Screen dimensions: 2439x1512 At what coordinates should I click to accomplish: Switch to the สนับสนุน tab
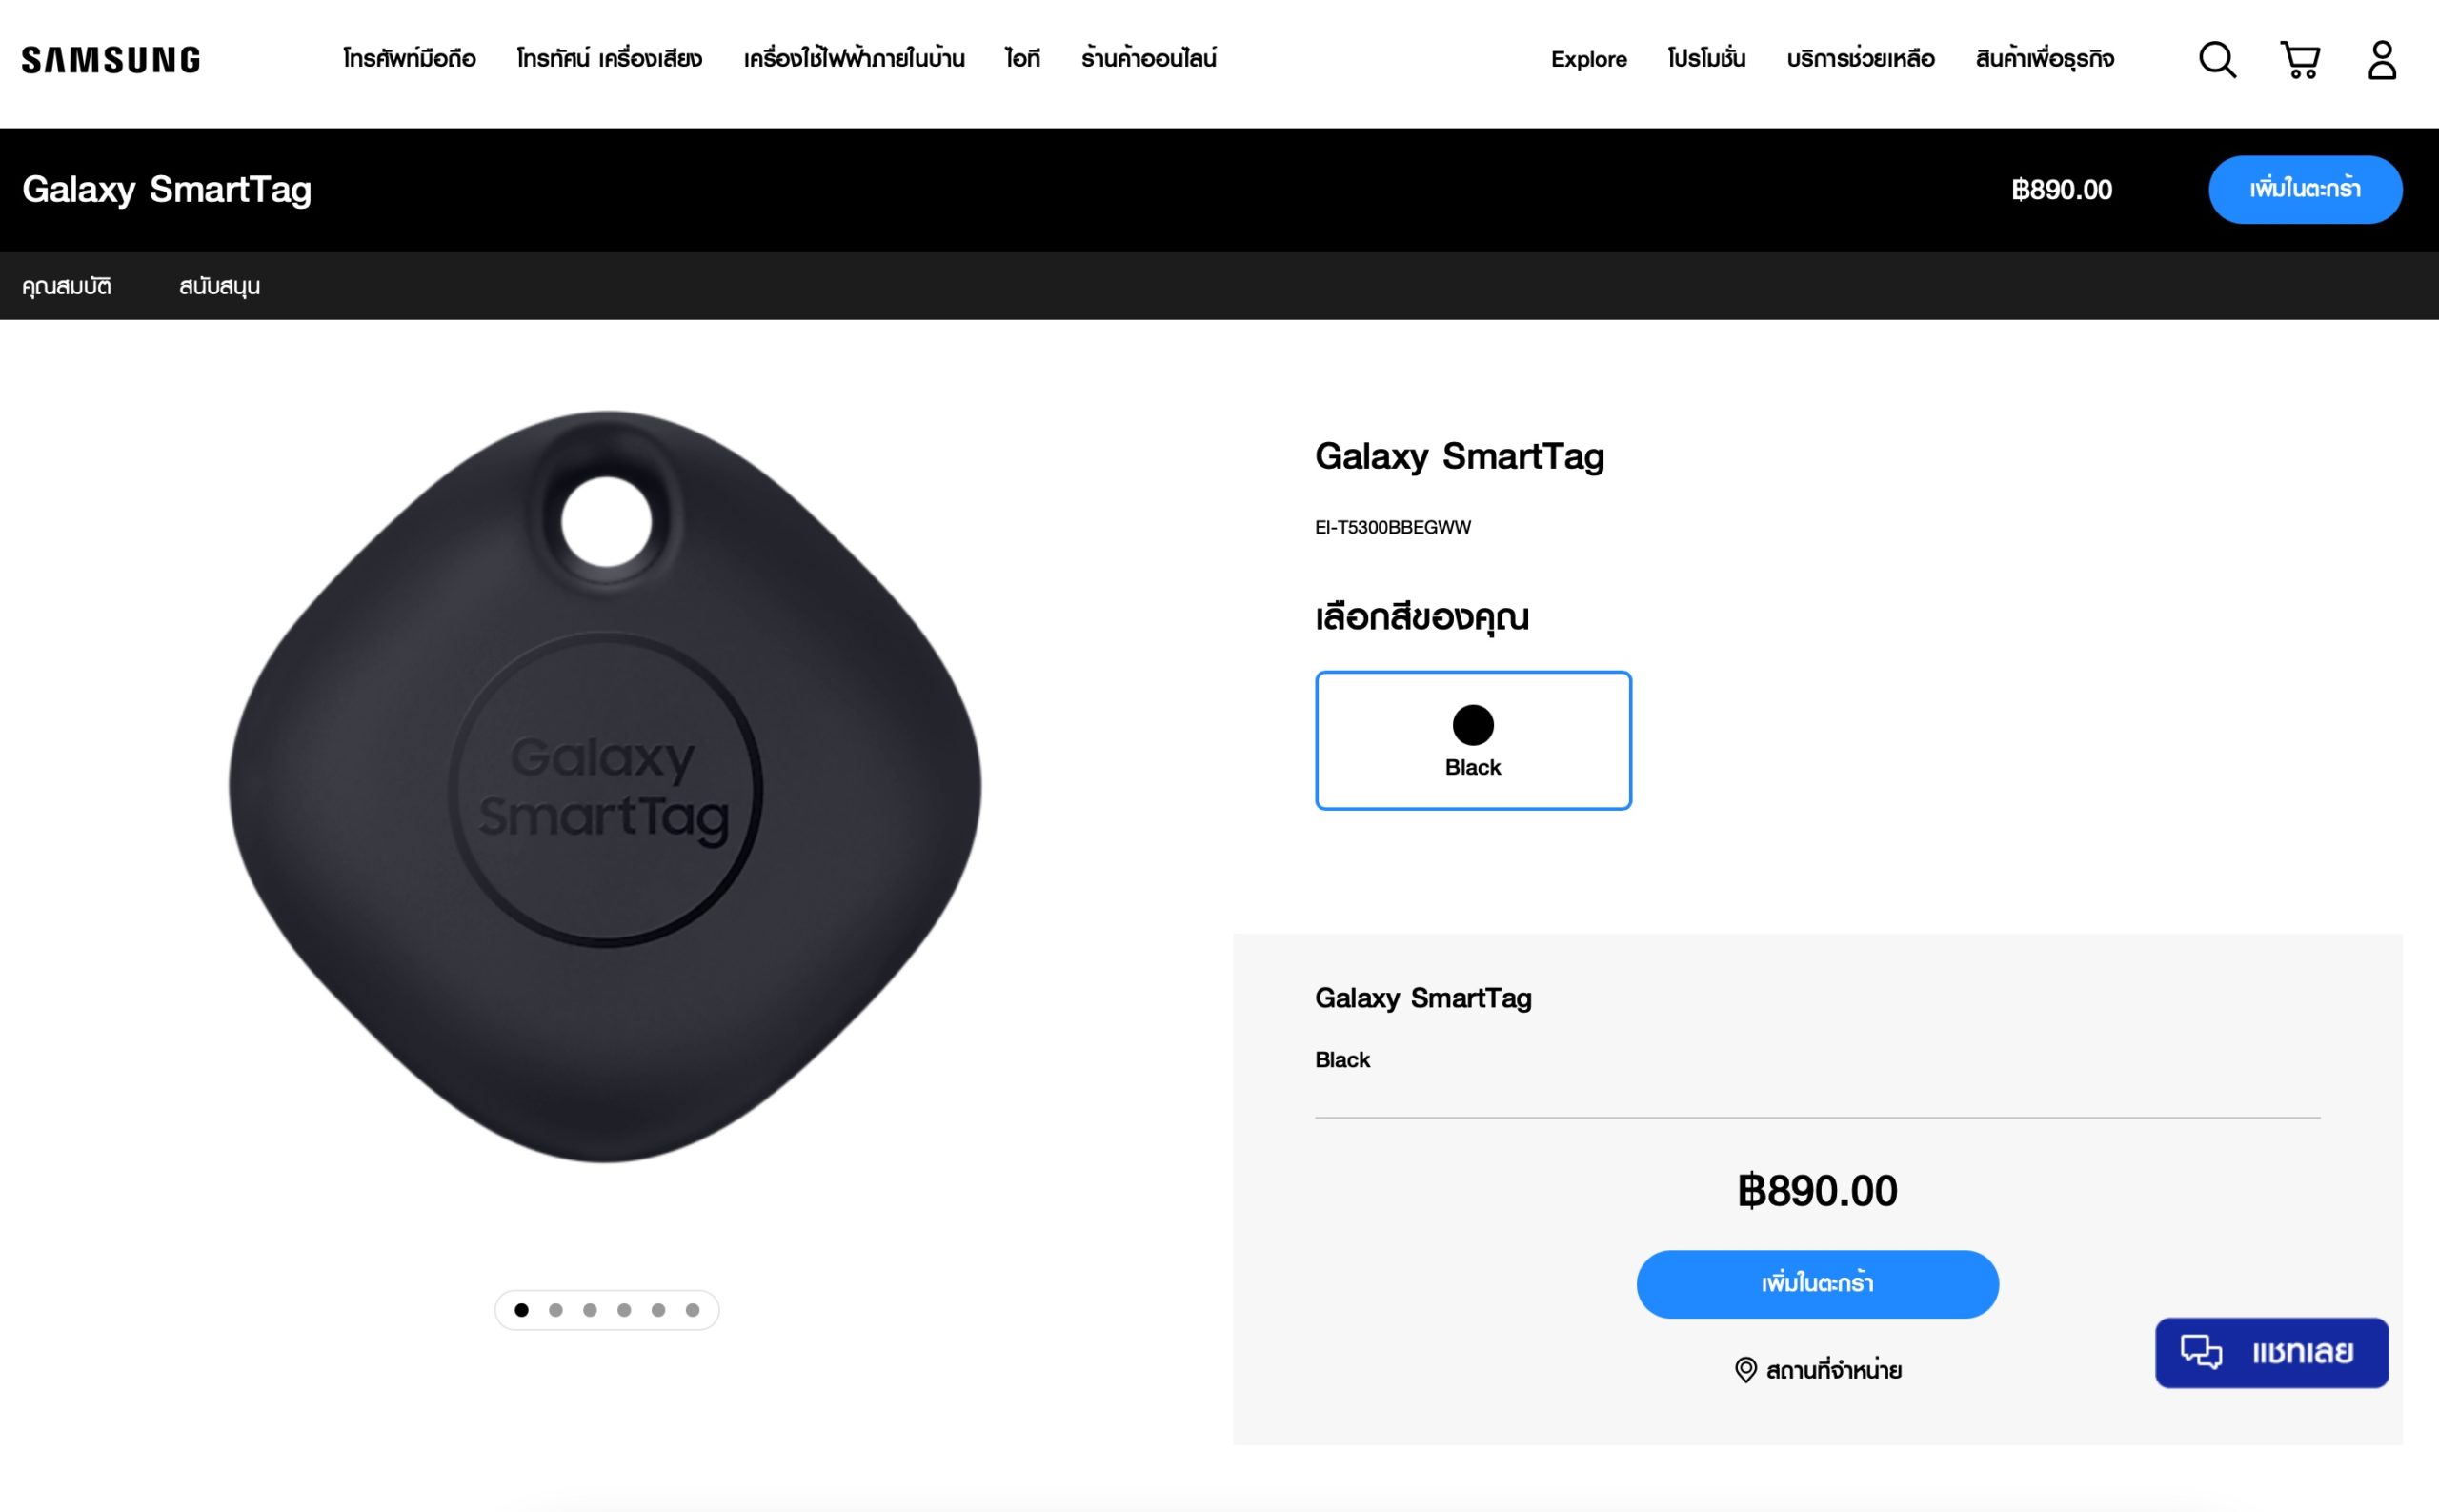219,286
